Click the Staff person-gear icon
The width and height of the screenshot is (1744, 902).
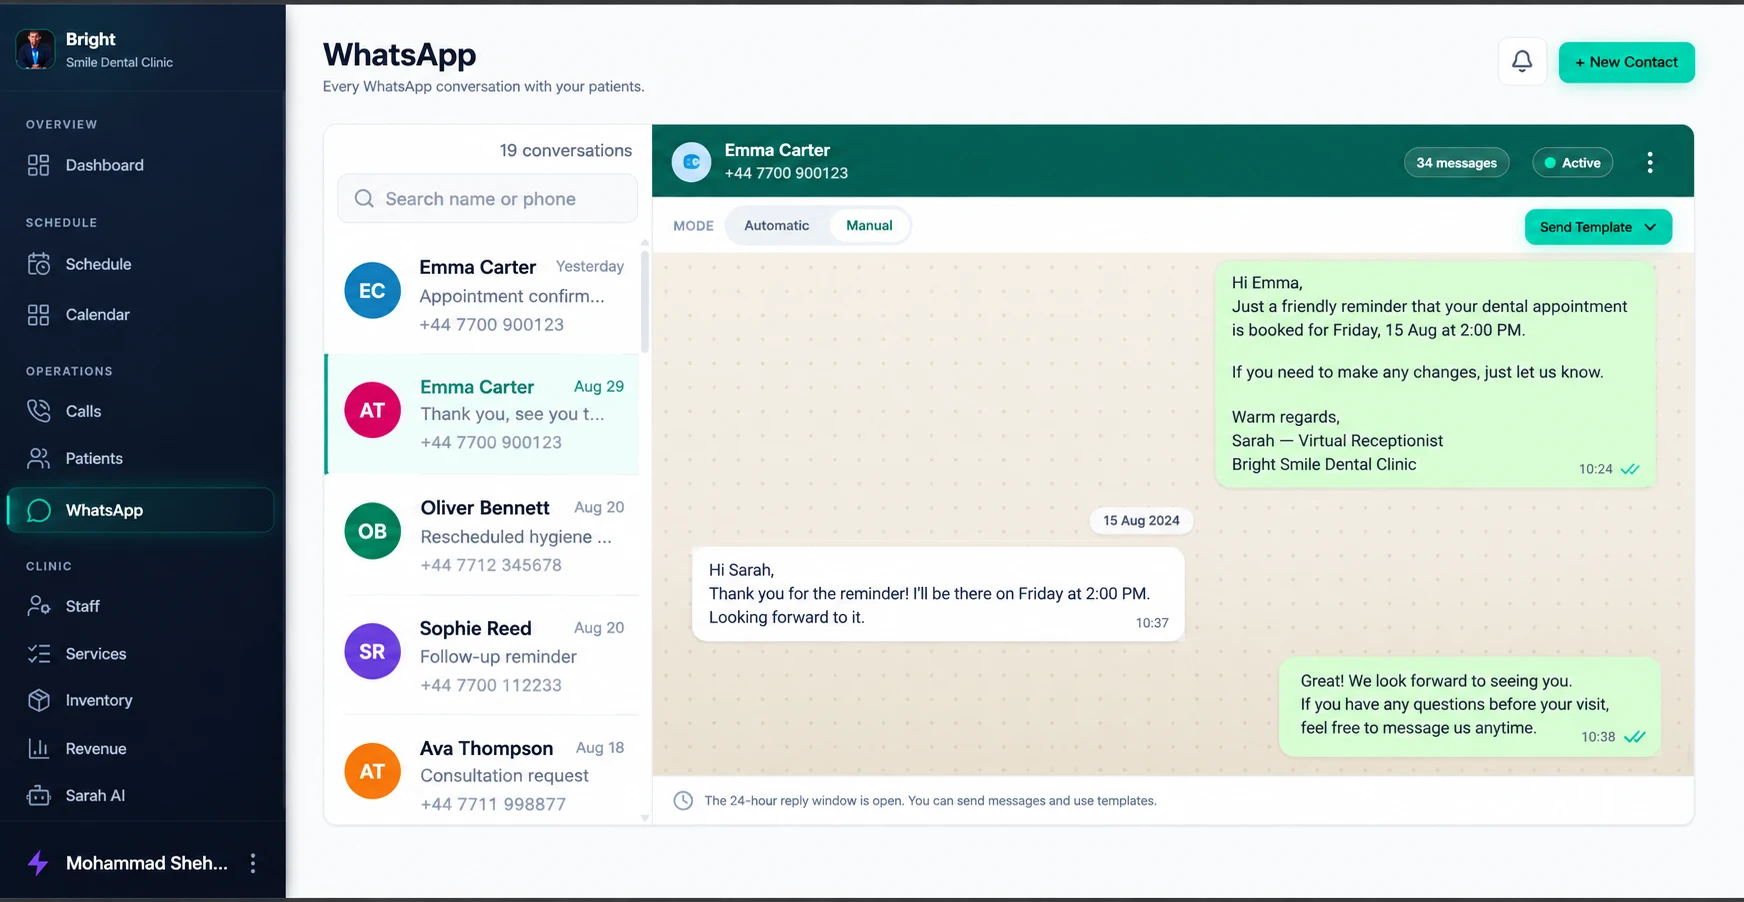point(38,606)
